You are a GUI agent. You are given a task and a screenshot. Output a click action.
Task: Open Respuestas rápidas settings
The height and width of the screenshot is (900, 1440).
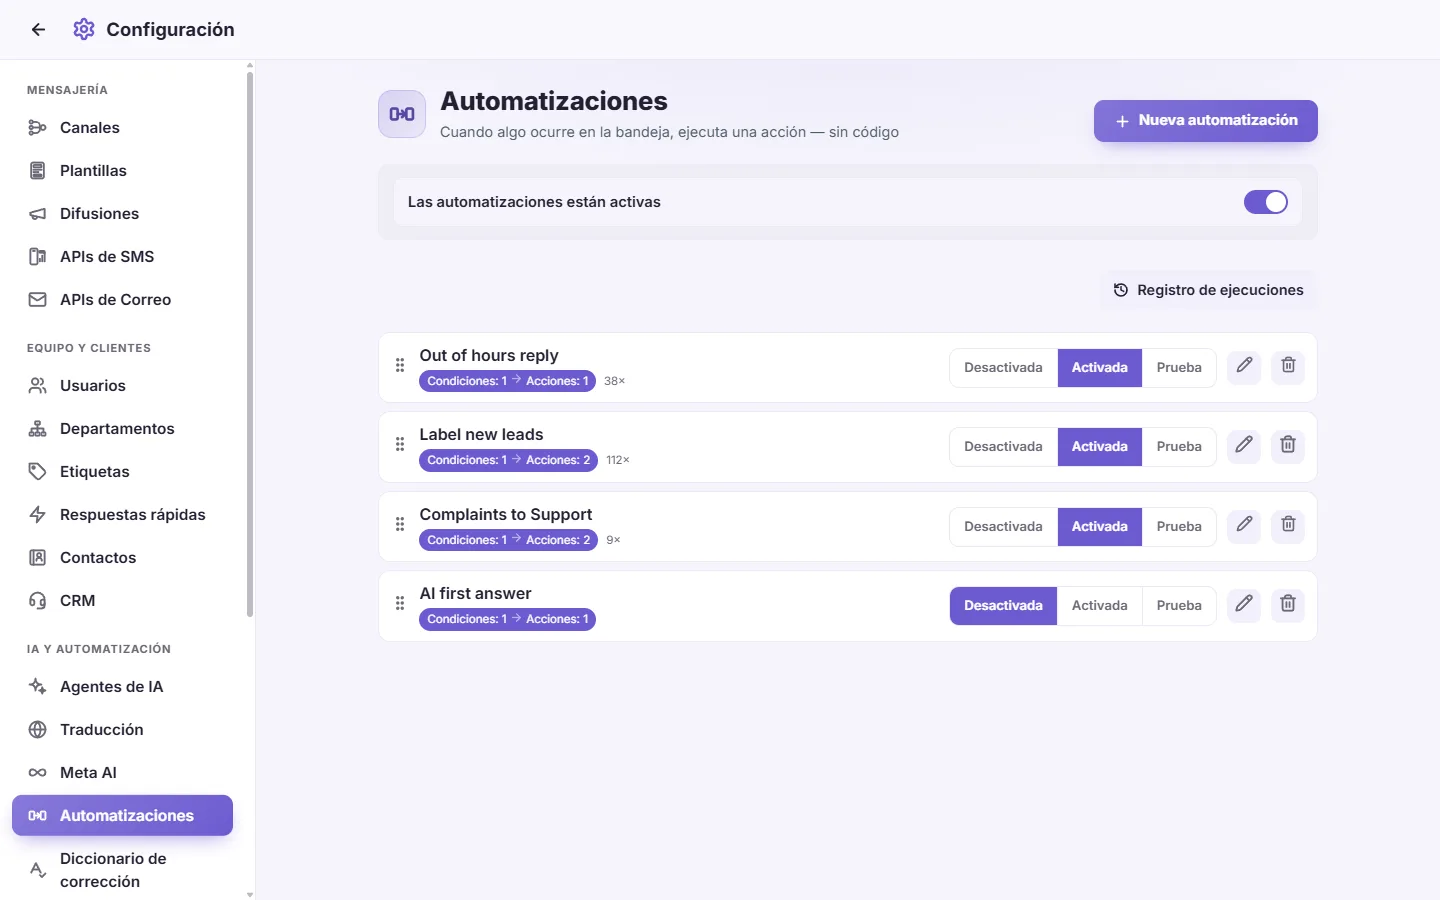[122, 515]
